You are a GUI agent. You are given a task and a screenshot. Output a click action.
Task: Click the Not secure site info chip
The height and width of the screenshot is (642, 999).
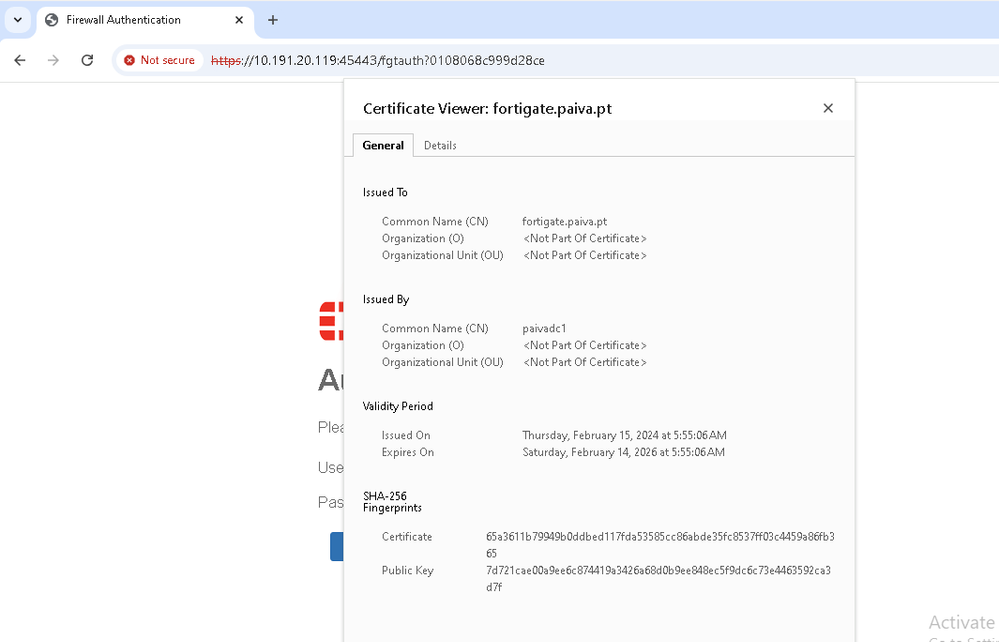click(x=159, y=60)
